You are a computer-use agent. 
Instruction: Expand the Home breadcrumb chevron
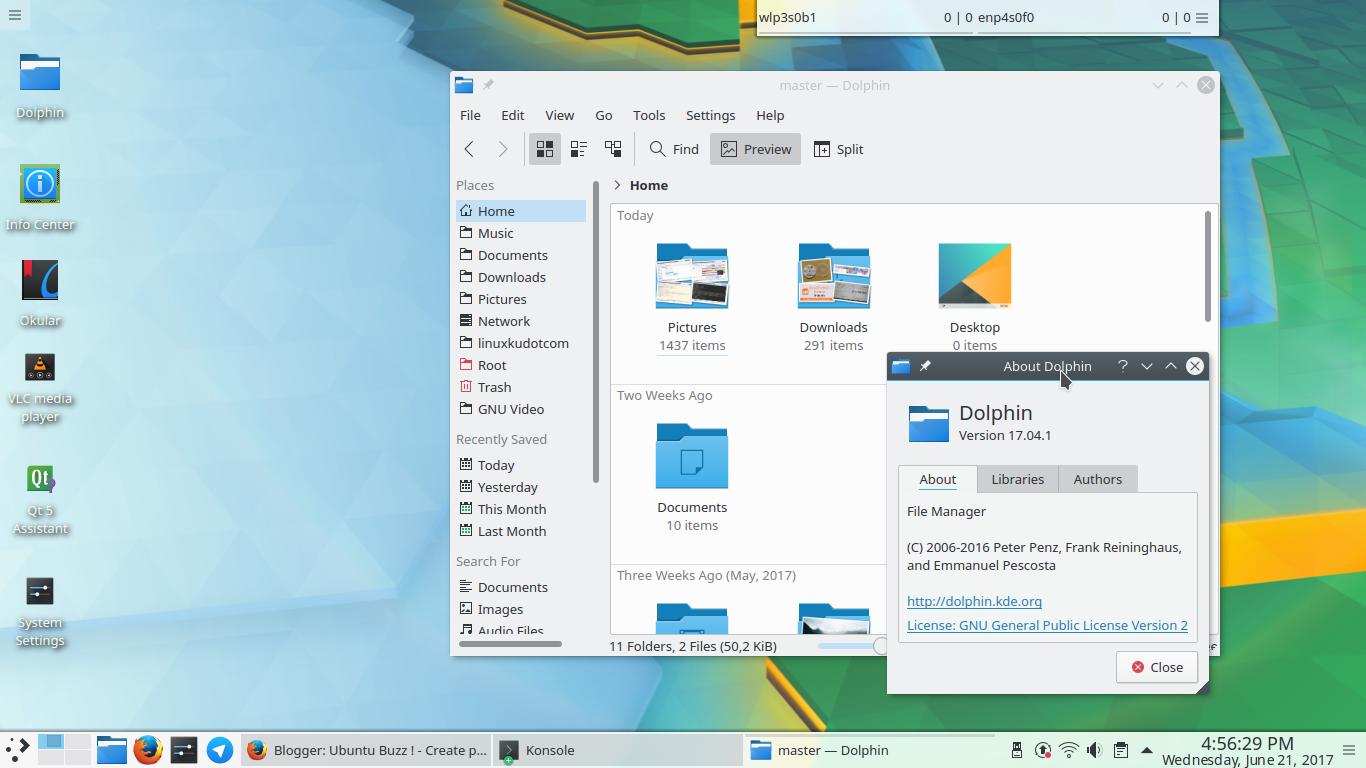tap(618, 185)
